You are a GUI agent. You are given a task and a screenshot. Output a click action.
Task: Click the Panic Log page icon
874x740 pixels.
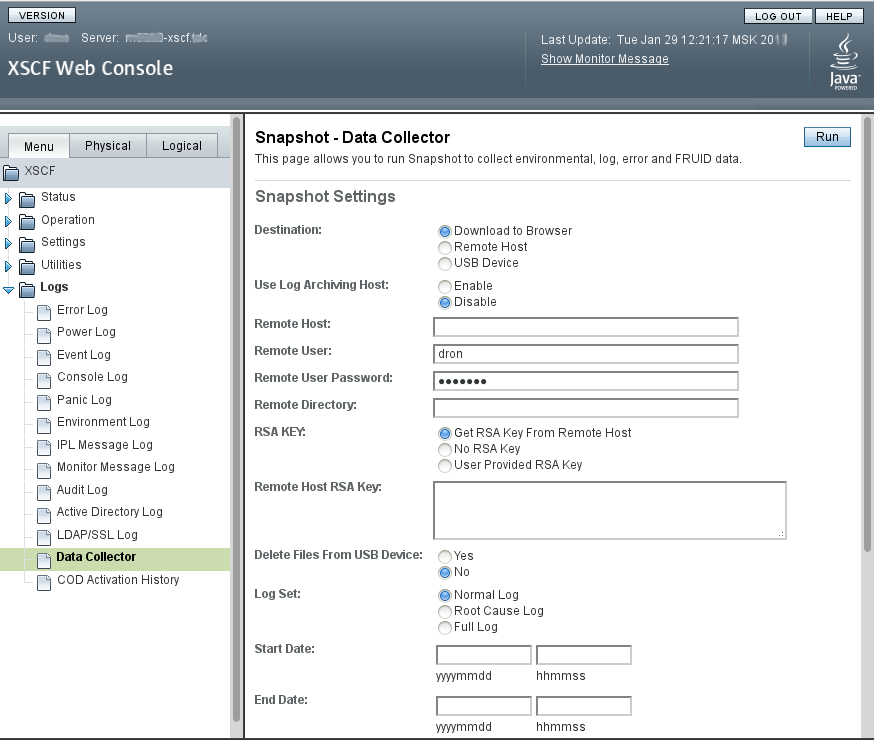tap(44, 402)
